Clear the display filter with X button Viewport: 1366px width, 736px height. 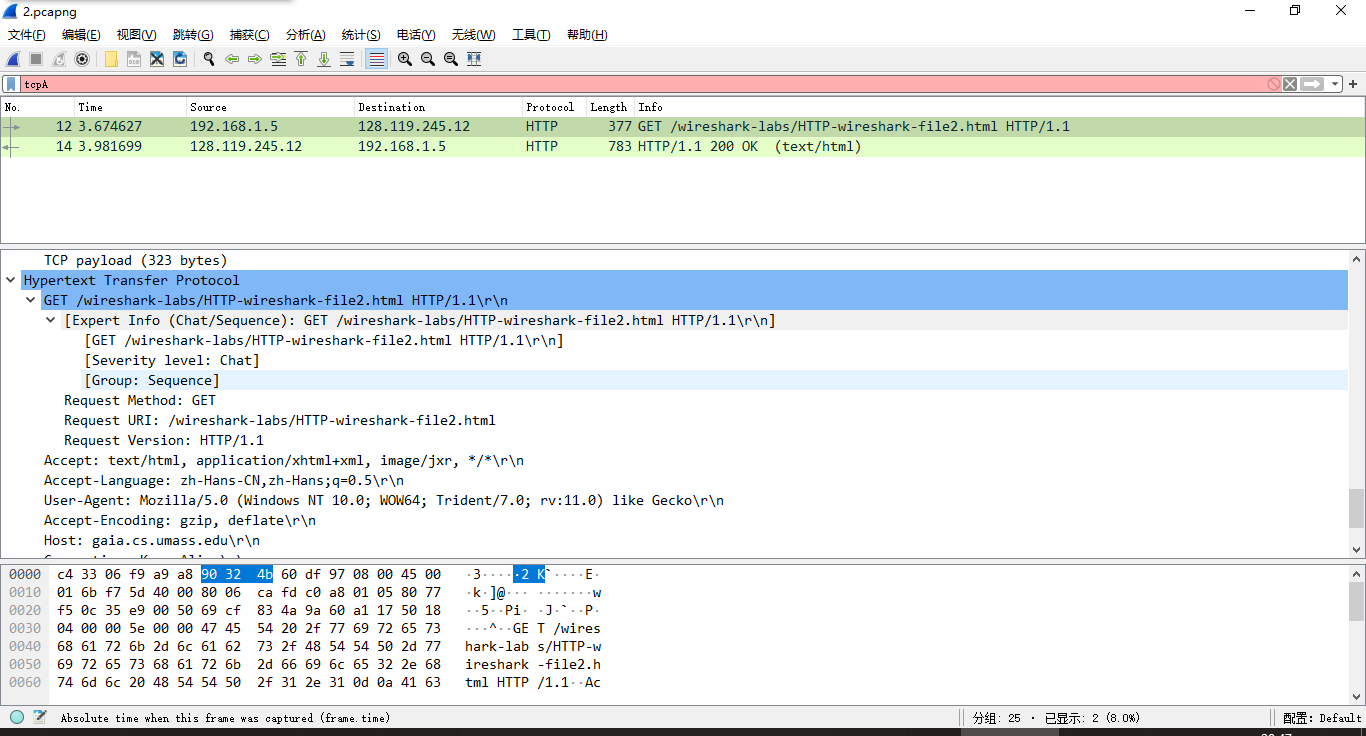(1290, 84)
